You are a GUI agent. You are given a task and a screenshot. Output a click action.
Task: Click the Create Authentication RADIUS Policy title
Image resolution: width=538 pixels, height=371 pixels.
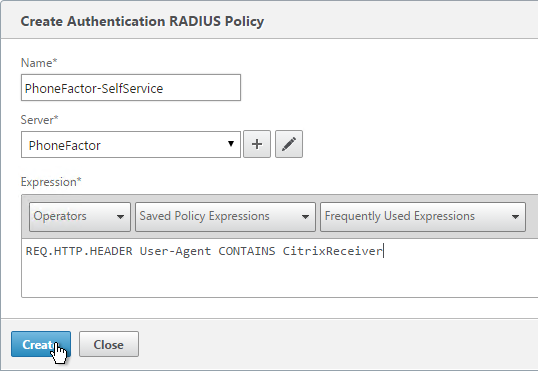142,21
